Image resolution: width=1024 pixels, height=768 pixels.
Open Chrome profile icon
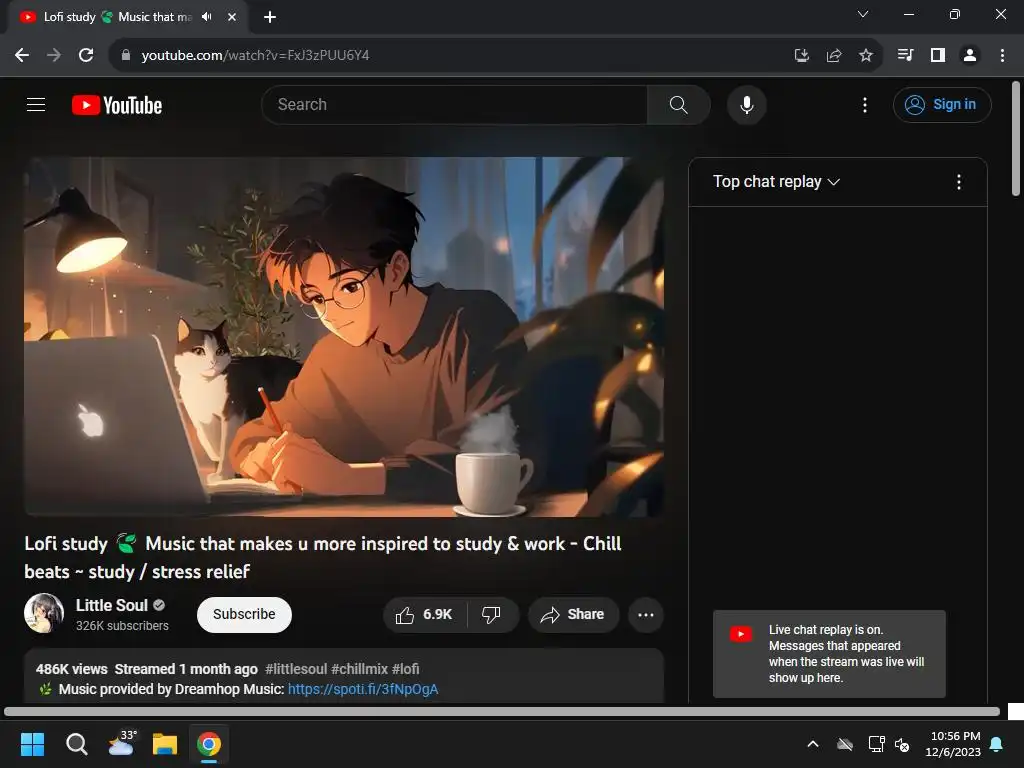(970, 55)
